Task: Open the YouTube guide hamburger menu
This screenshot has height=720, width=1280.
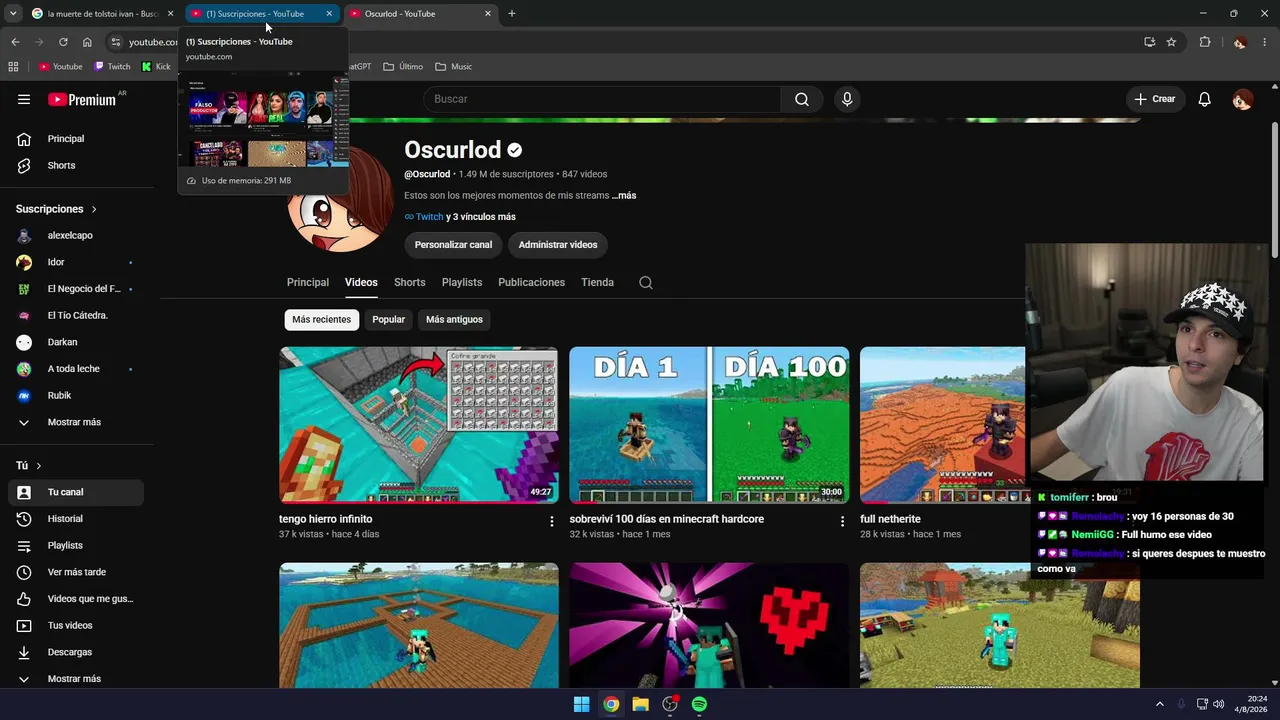Action: 24,99
